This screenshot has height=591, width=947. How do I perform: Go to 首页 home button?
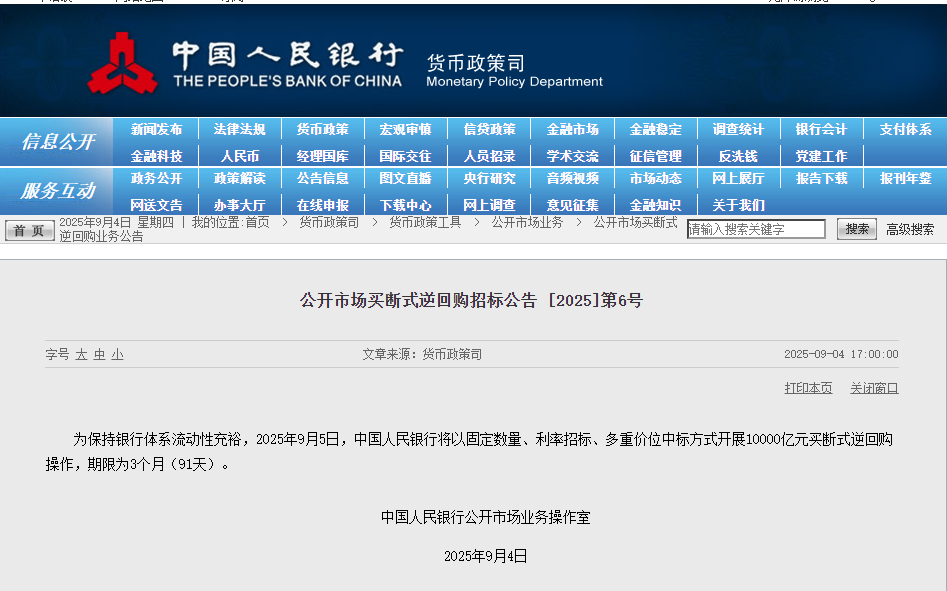30,230
